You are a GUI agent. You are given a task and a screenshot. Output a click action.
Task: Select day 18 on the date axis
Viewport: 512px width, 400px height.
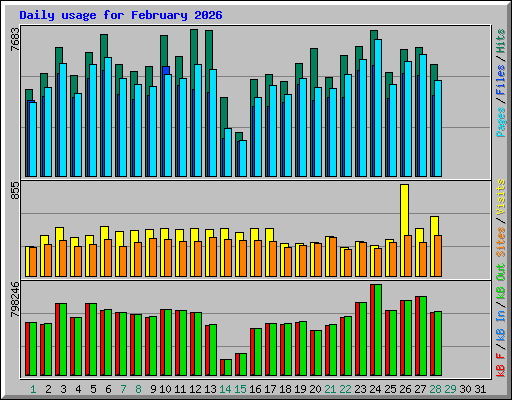(285, 389)
